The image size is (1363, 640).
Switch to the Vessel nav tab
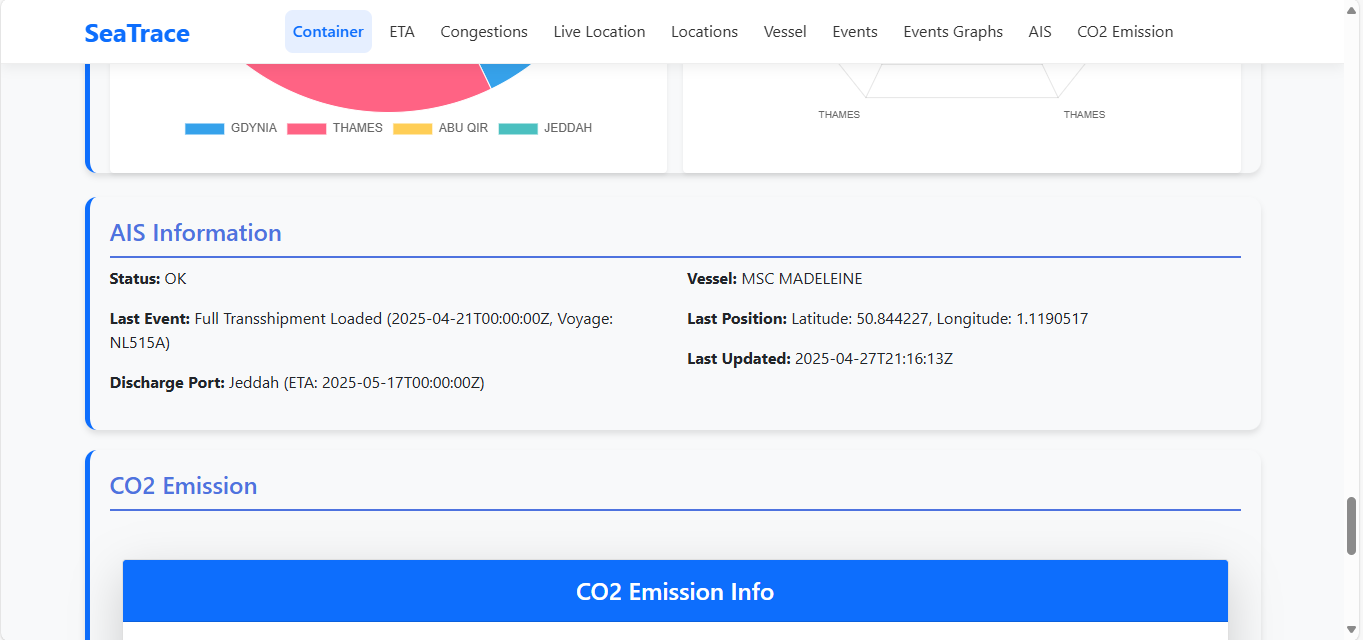[785, 32]
